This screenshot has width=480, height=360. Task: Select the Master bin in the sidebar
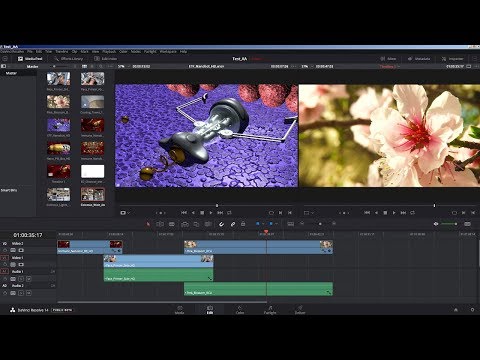pyautogui.click(x=11, y=73)
